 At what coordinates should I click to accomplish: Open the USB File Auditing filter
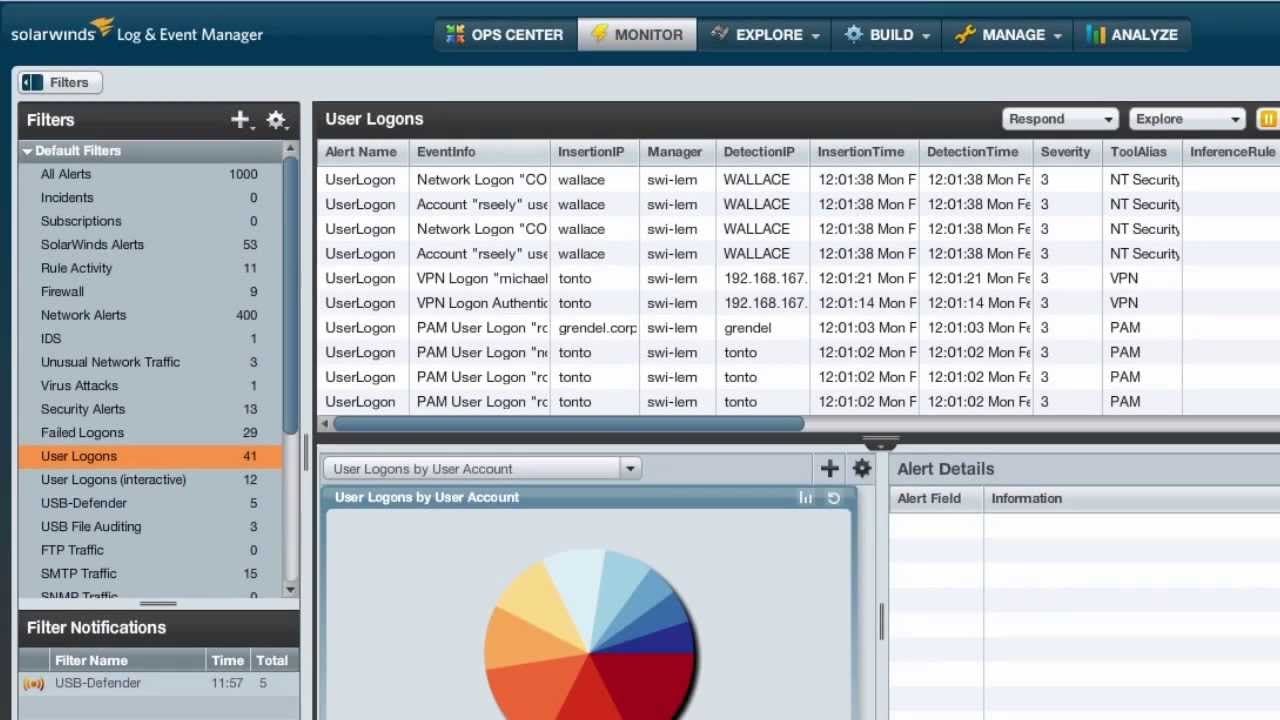[x=150, y=527]
